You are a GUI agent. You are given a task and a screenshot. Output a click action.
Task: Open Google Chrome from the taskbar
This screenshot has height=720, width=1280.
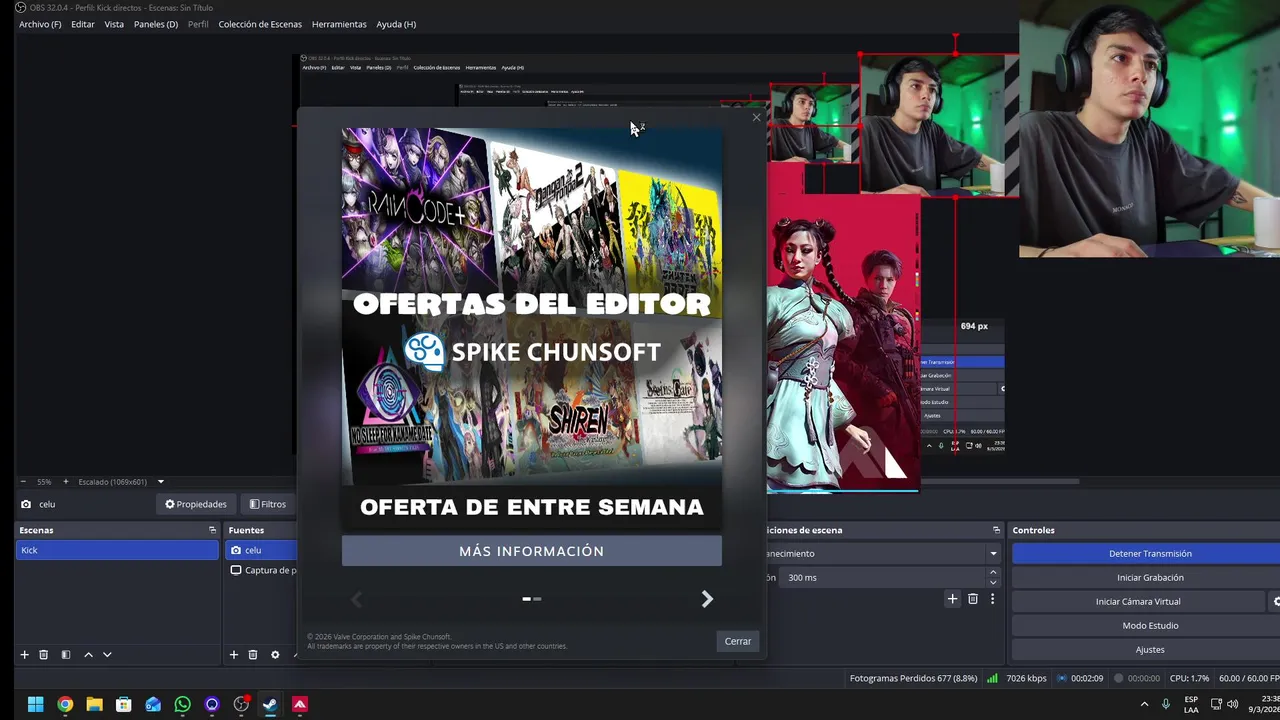[65, 704]
